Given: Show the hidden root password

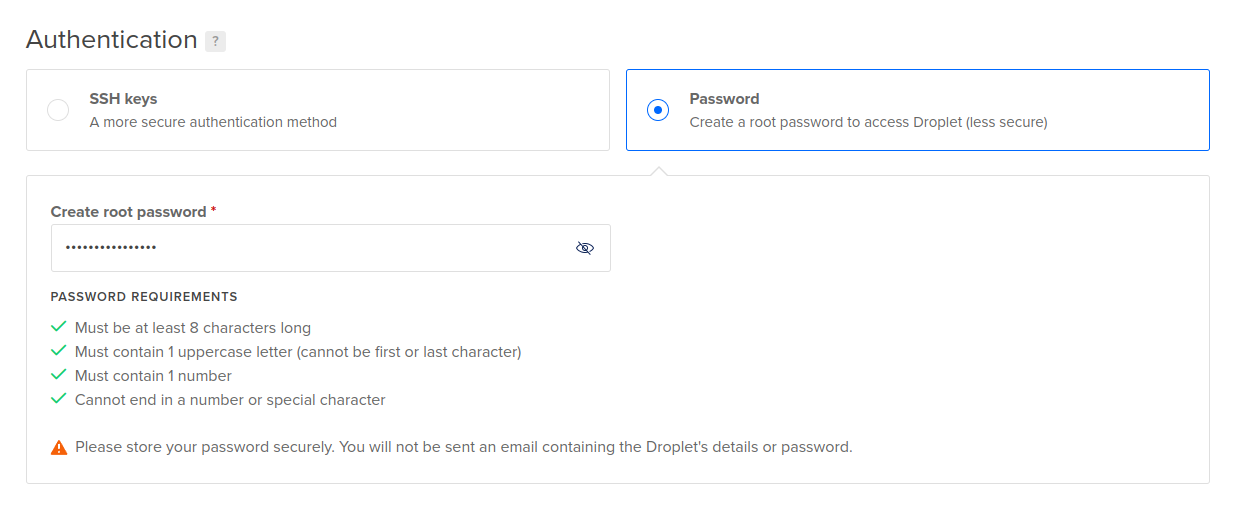Looking at the screenshot, I should (x=585, y=248).
